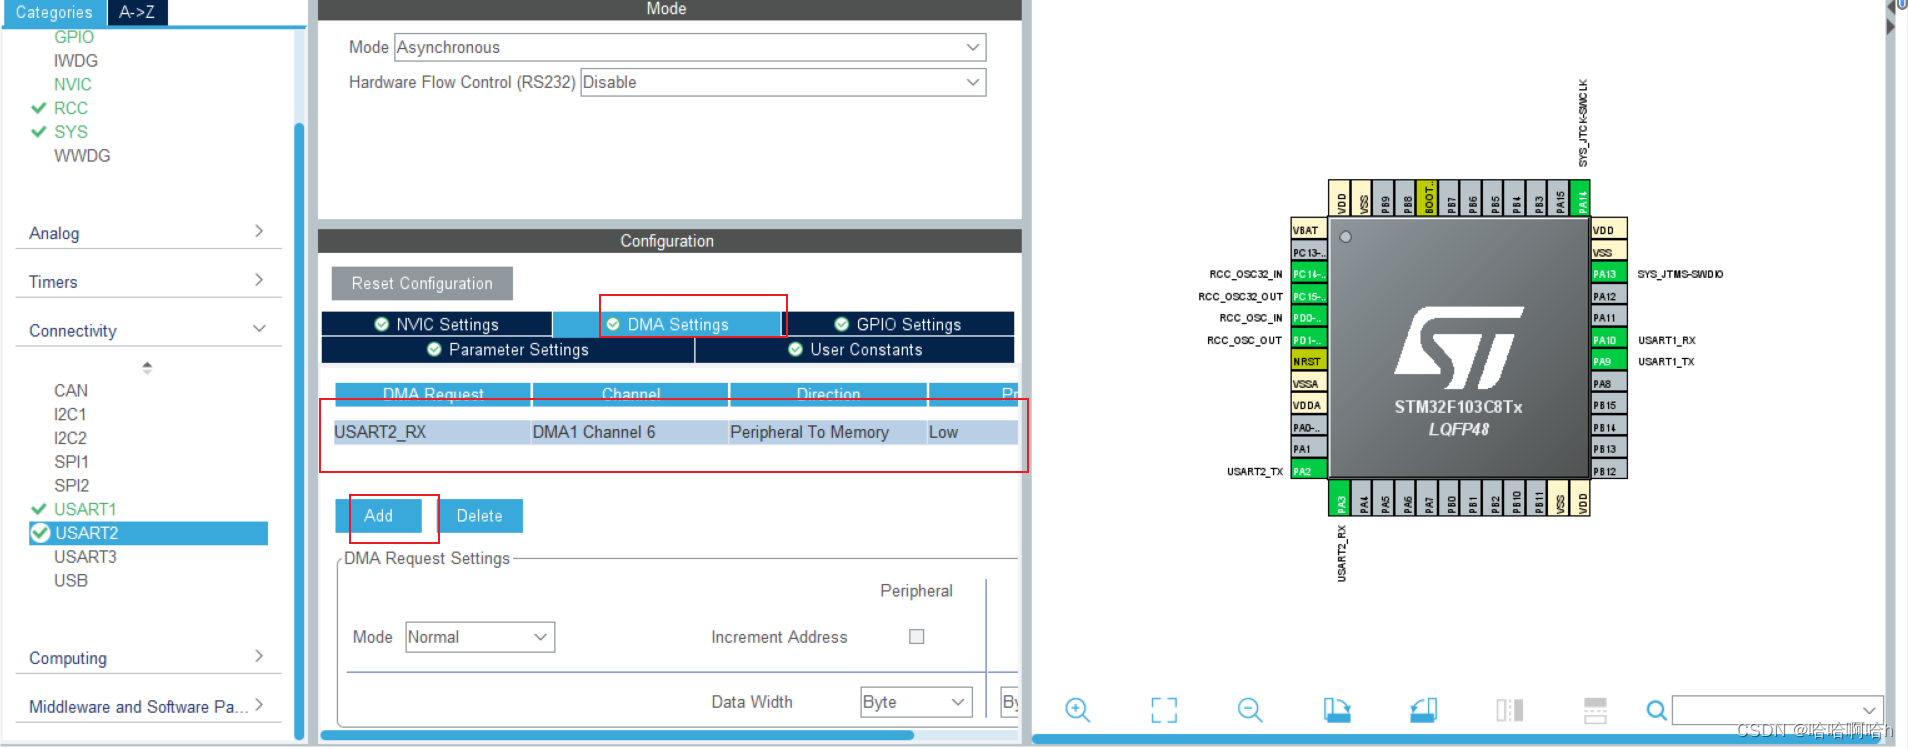Switch to the NVIC Settings tab
Viewport: 1908px width, 749px height.
point(437,324)
